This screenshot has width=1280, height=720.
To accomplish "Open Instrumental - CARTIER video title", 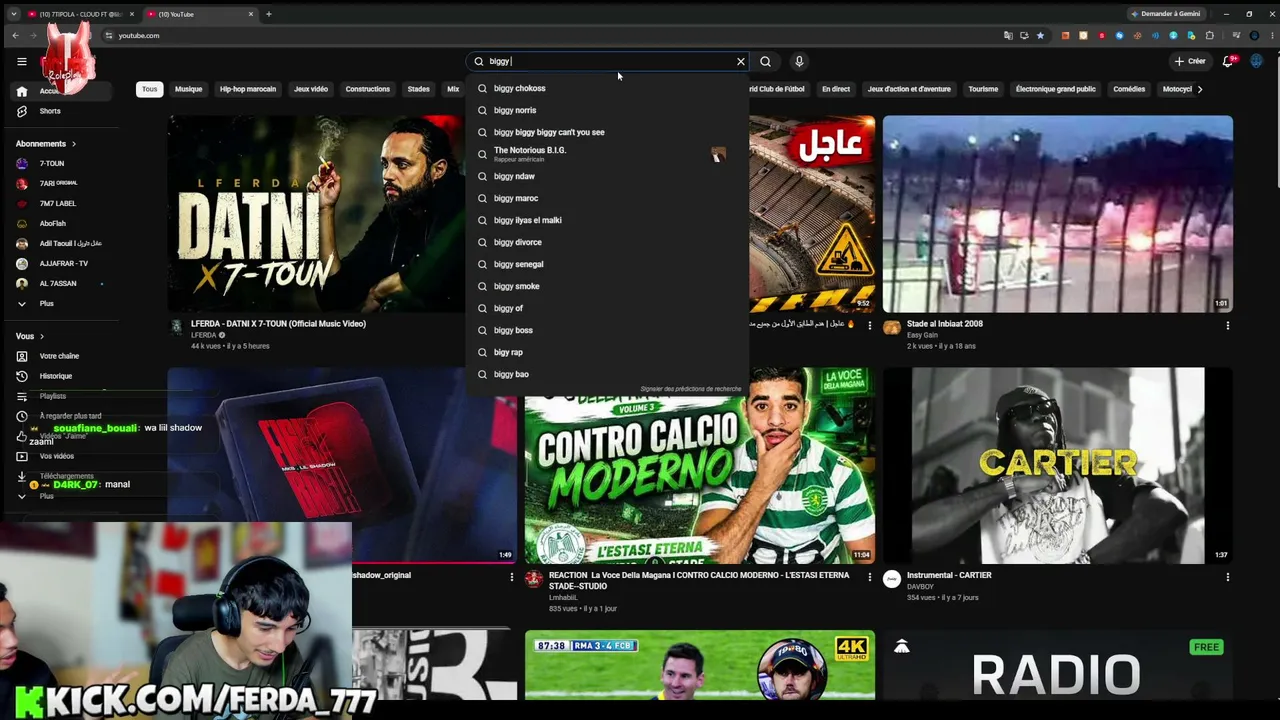I will point(948,576).
